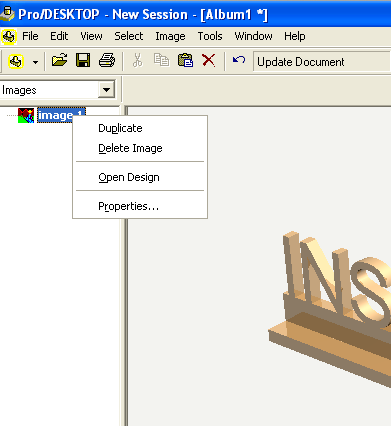Image resolution: width=391 pixels, height=426 pixels.
Task: Click the Copy icon
Action: [161, 60]
